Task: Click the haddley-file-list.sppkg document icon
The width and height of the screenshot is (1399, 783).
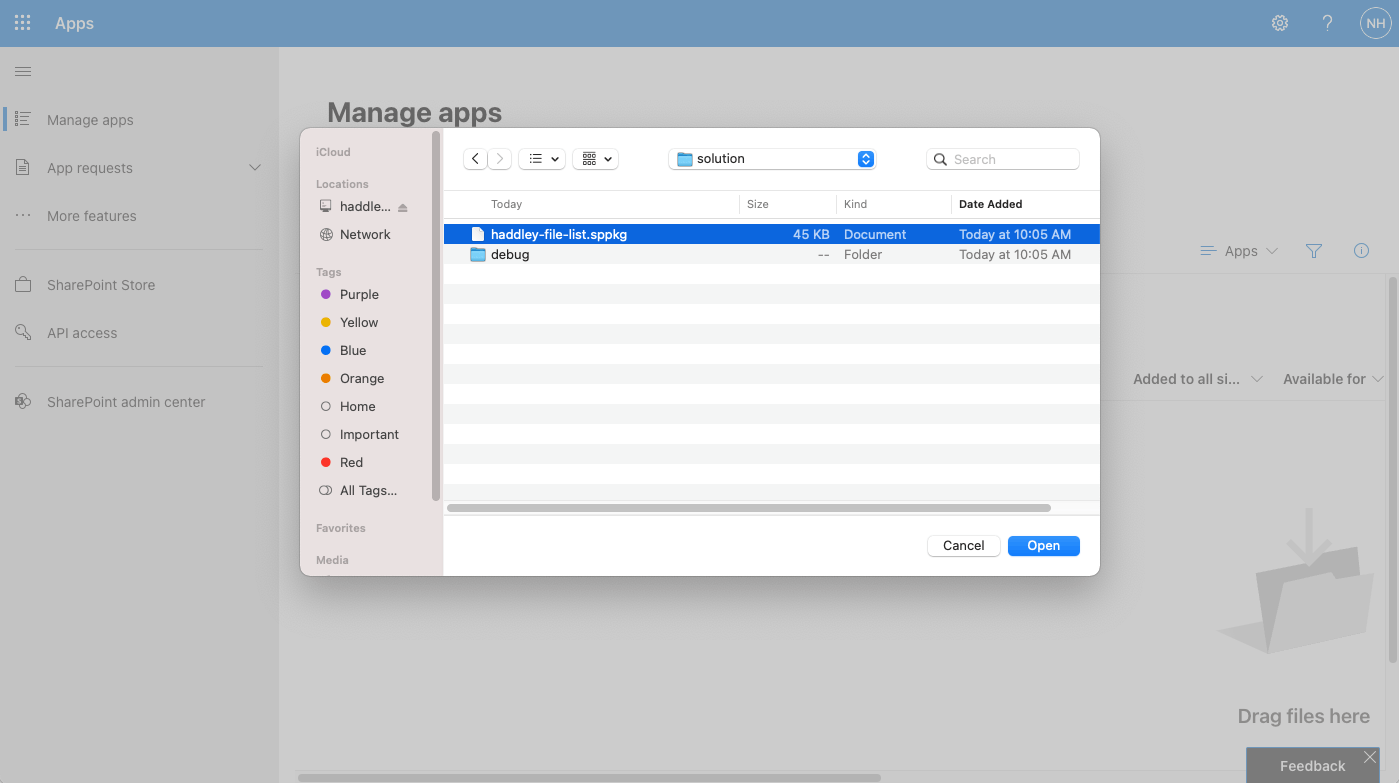Action: [x=478, y=234]
